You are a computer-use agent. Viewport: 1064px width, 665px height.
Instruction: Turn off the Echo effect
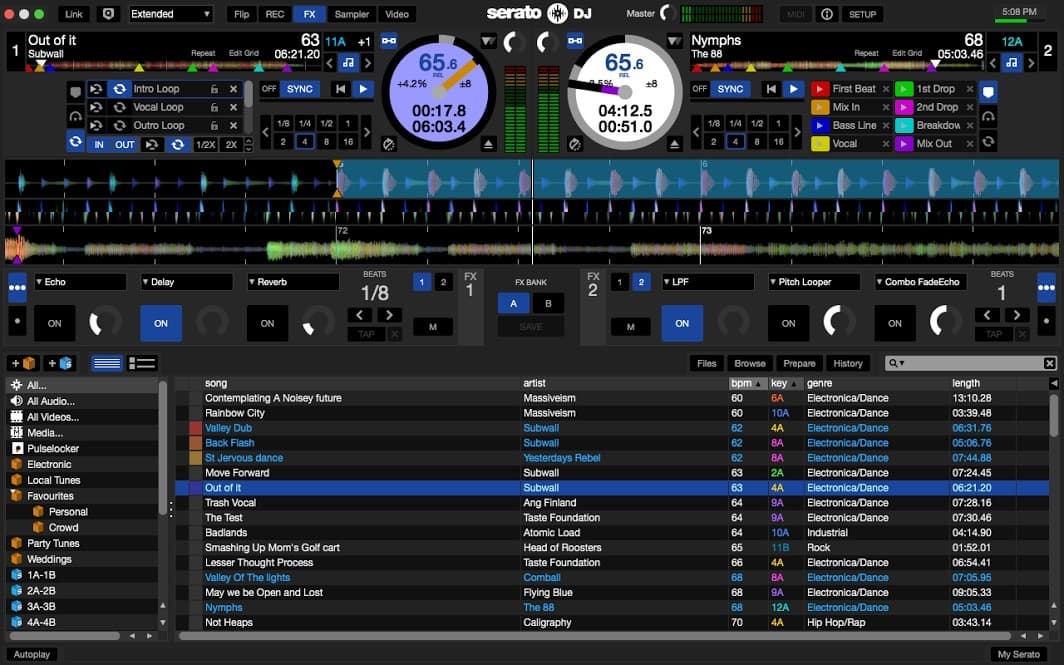click(54, 323)
